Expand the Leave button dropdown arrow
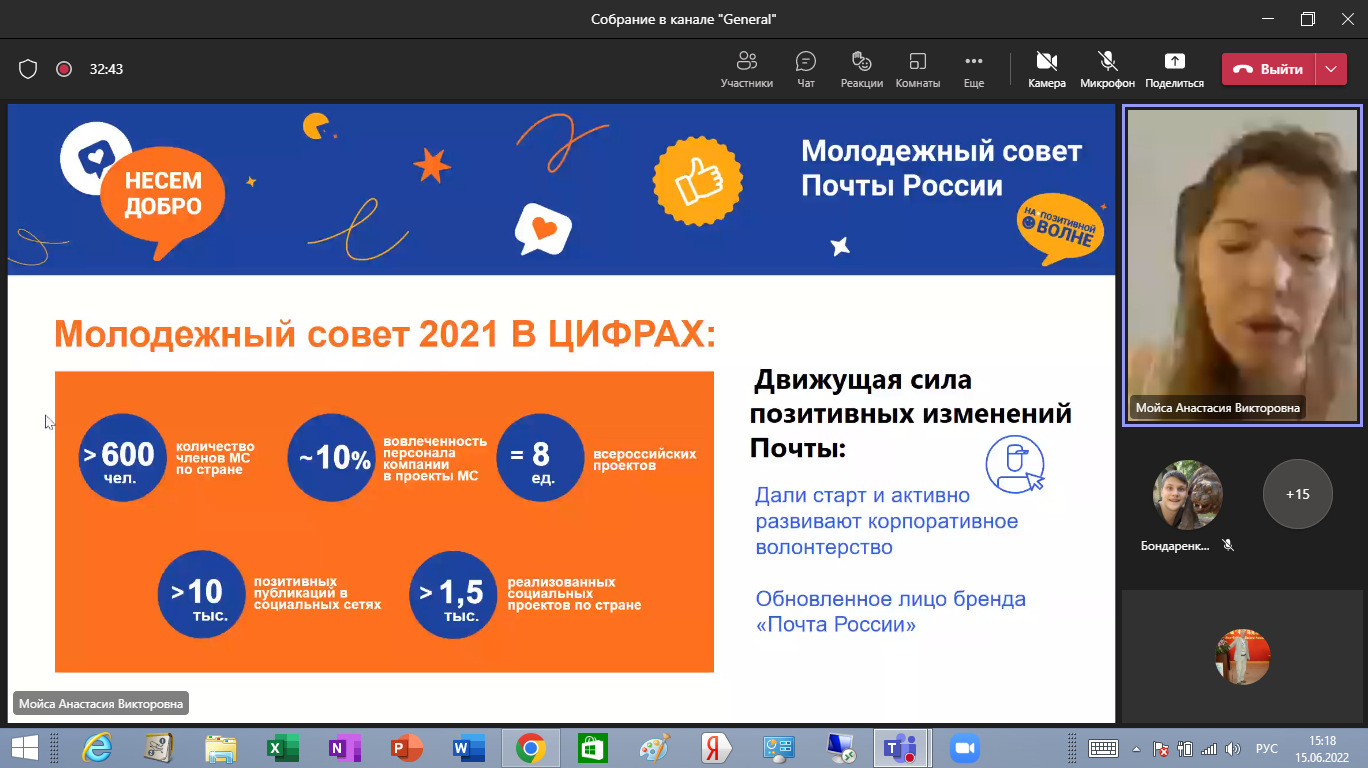The height and width of the screenshot is (768, 1368). coord(1332,69)
